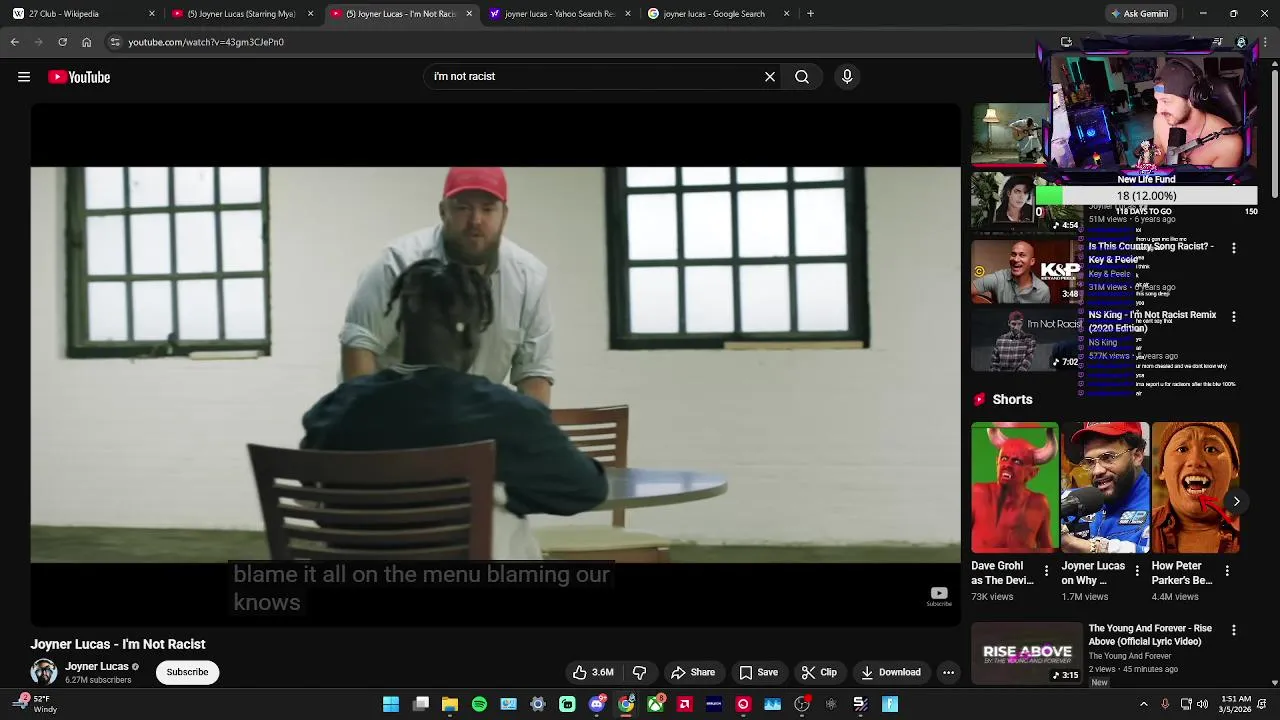
Task: Click the video player frame
Action: point(495,365)
